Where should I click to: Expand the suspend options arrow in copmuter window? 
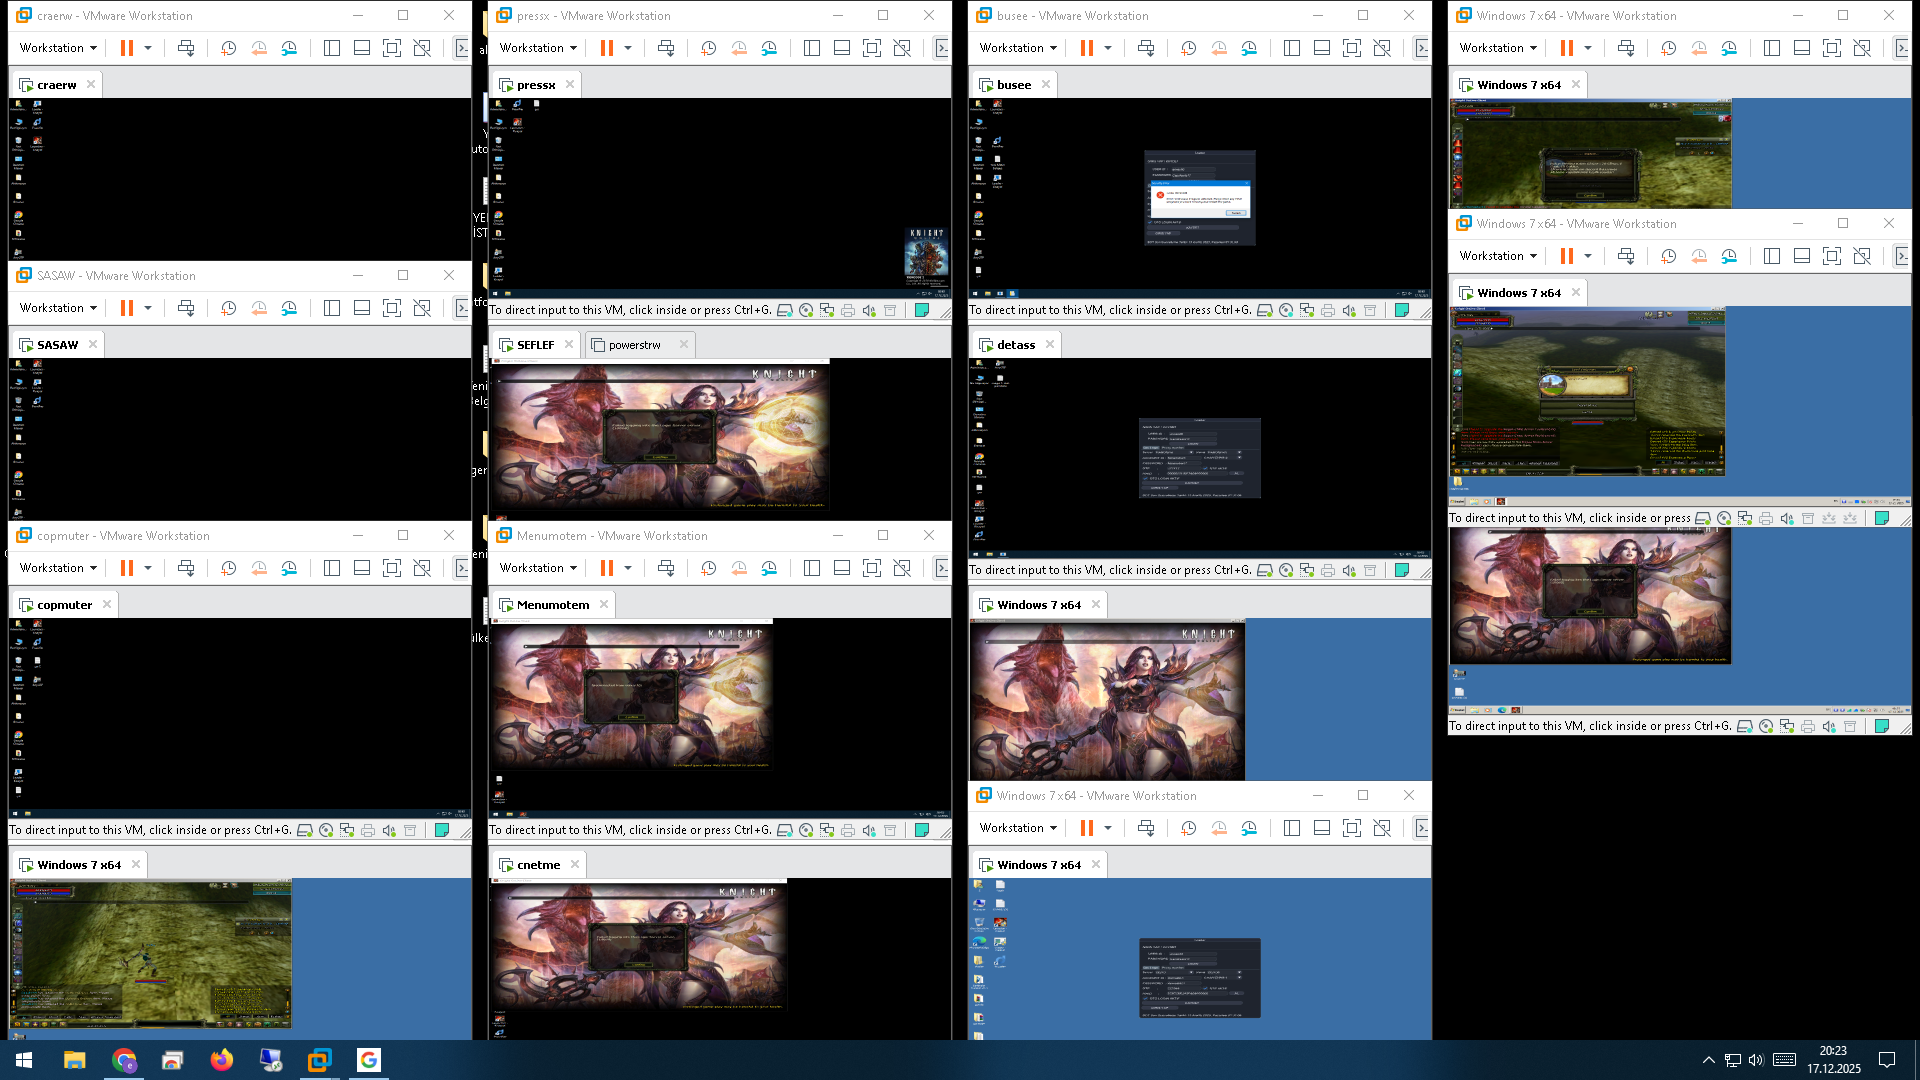tap(148, 568)
